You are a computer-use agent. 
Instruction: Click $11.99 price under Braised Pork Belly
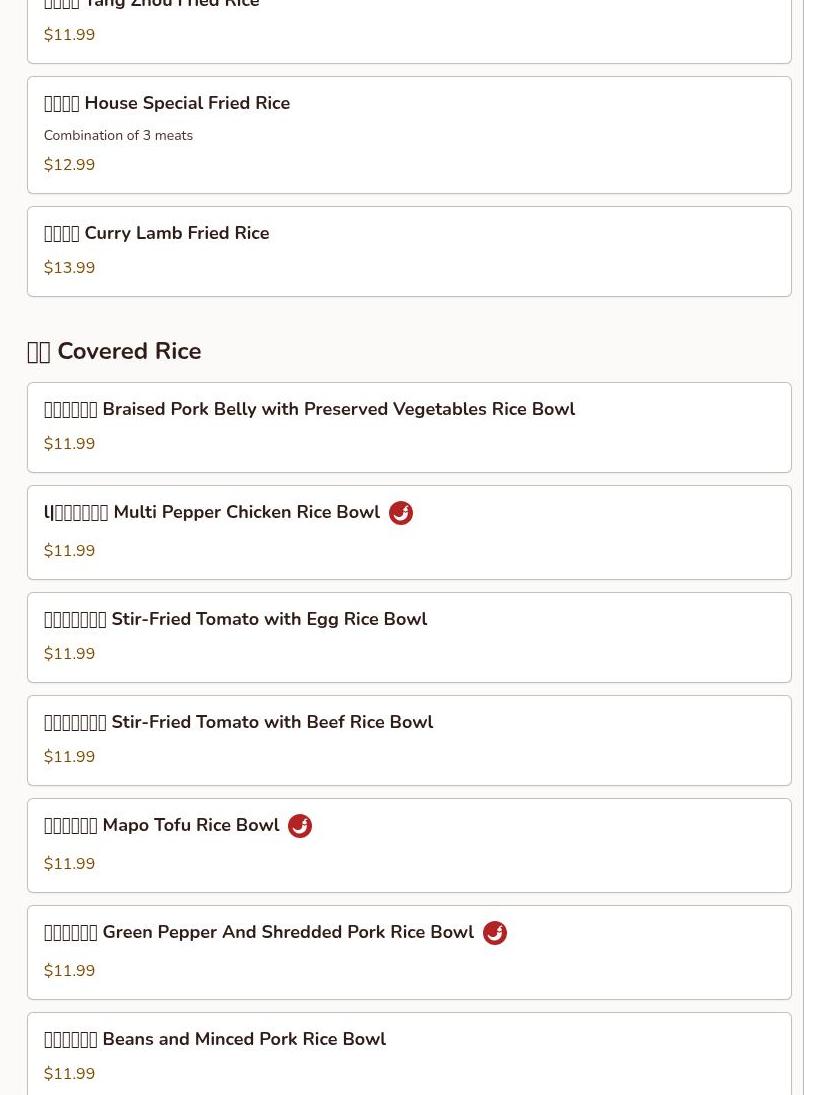69,444
